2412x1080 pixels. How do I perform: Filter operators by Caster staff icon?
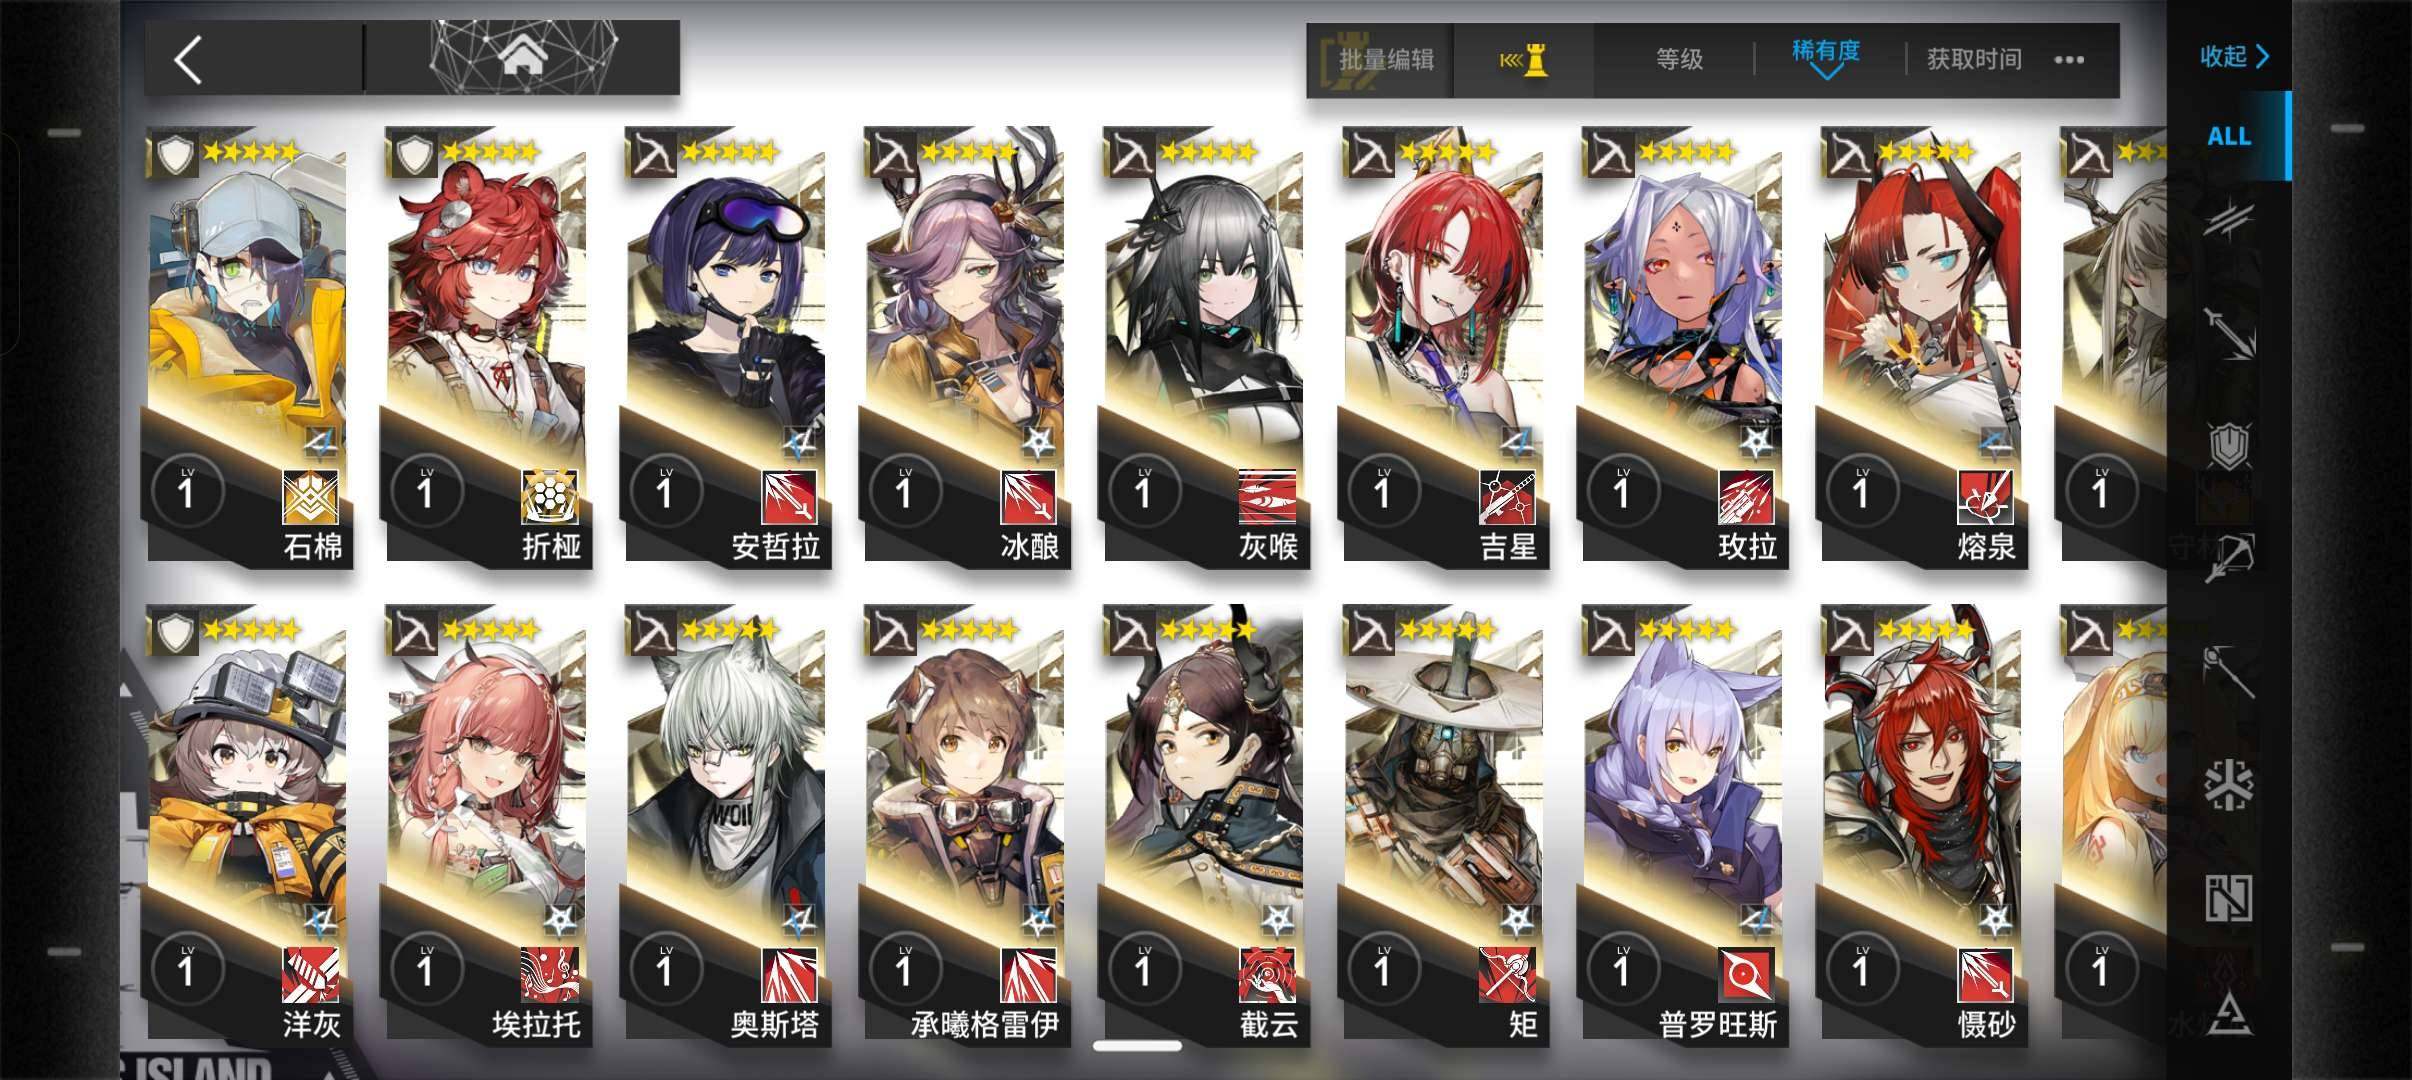[x=2229, y=669]
